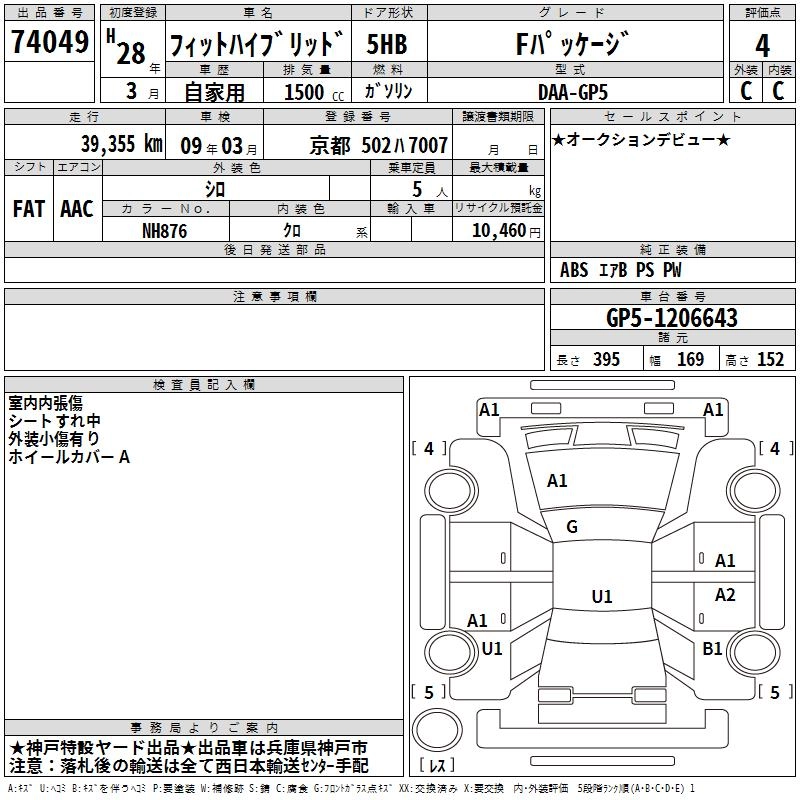
Task: Click mileage value 39,355 km
Action: pyautogui.click(x=121, y=144)
